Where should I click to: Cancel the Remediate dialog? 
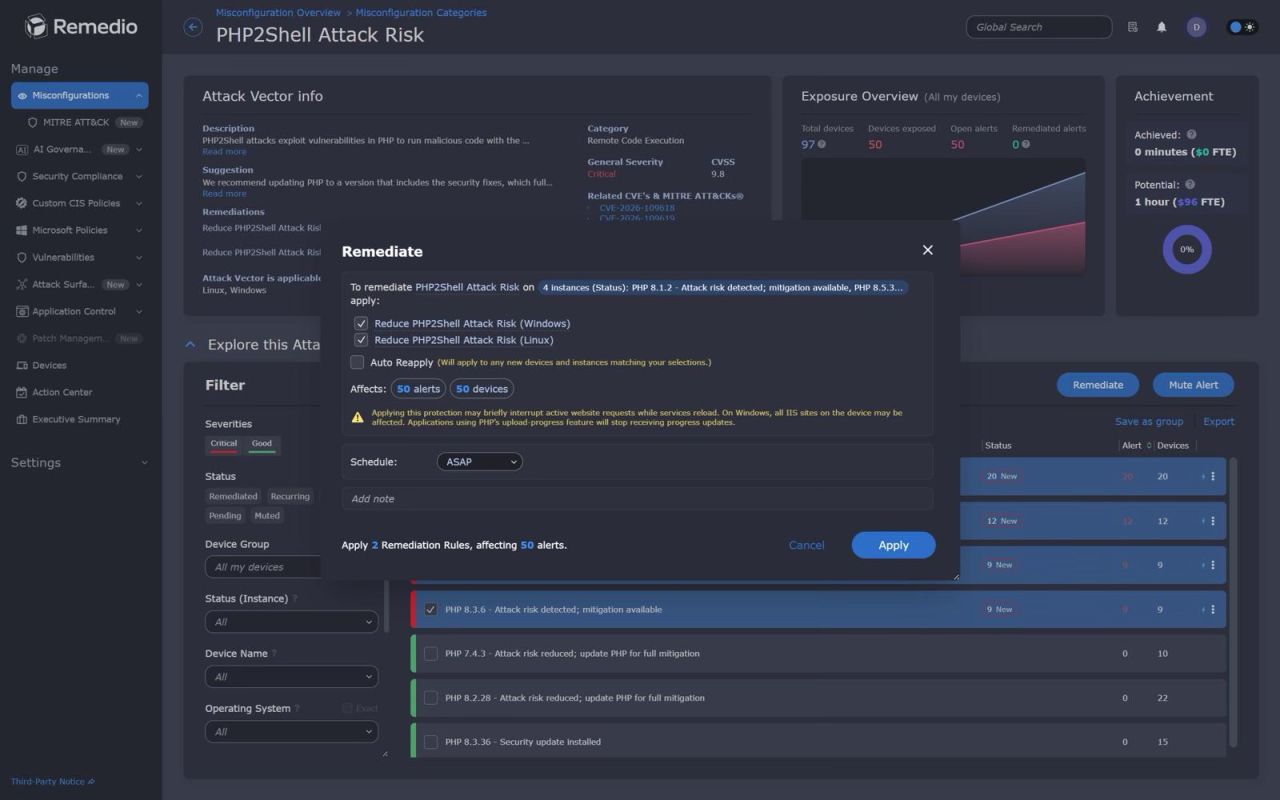pyautogui.click(x=806, y=545)
